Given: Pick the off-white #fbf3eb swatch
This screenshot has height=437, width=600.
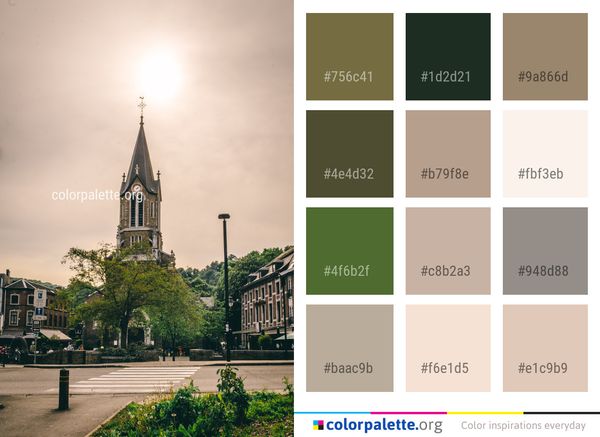Looking at the screenshot, I should (x=545, y=154).
